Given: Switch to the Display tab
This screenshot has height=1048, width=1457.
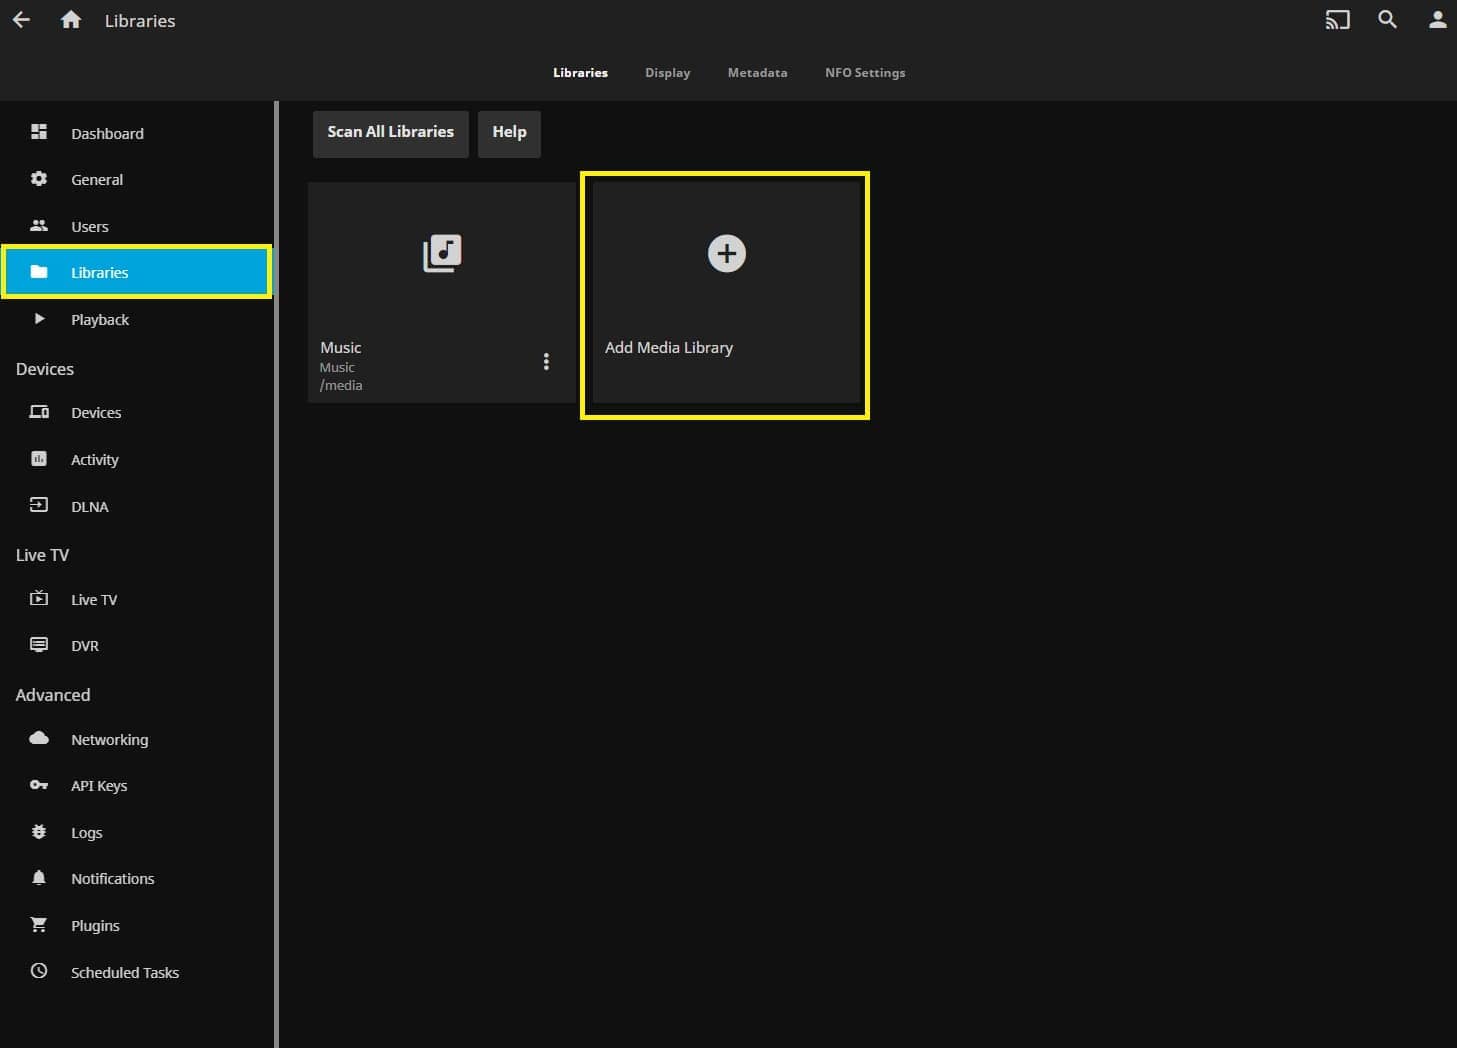Looking at the screenshot, I should pos(667,73).
